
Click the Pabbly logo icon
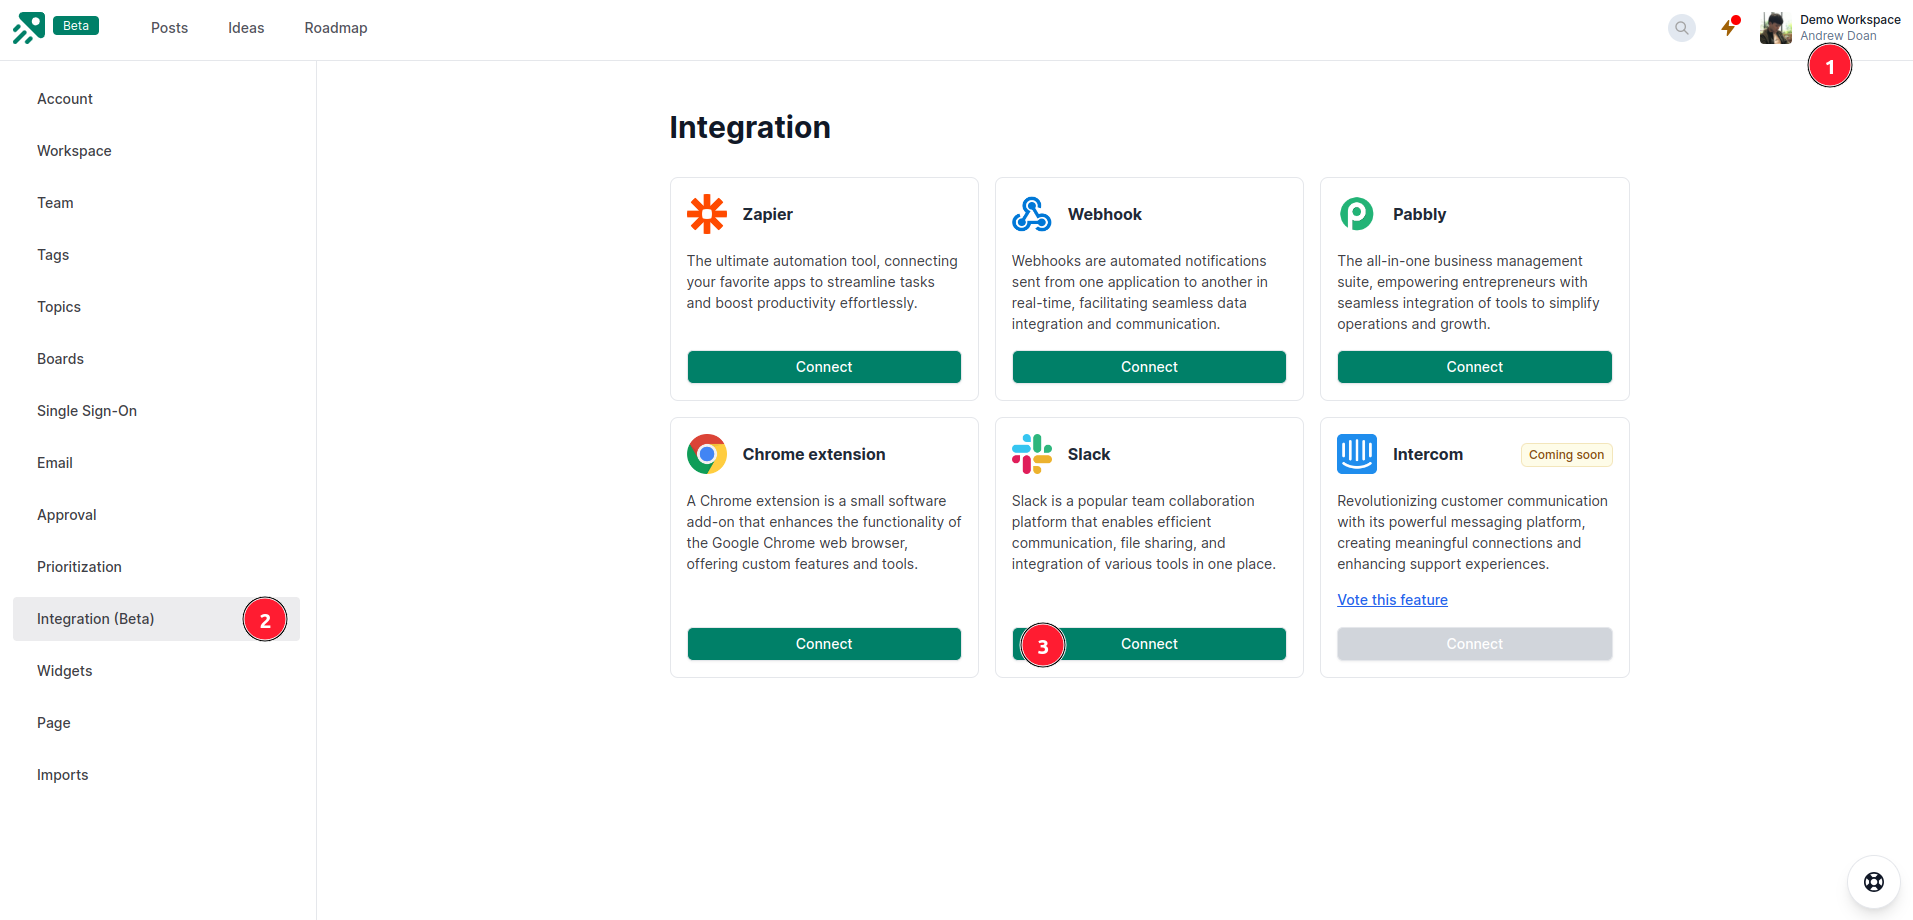click(1357, 214)
